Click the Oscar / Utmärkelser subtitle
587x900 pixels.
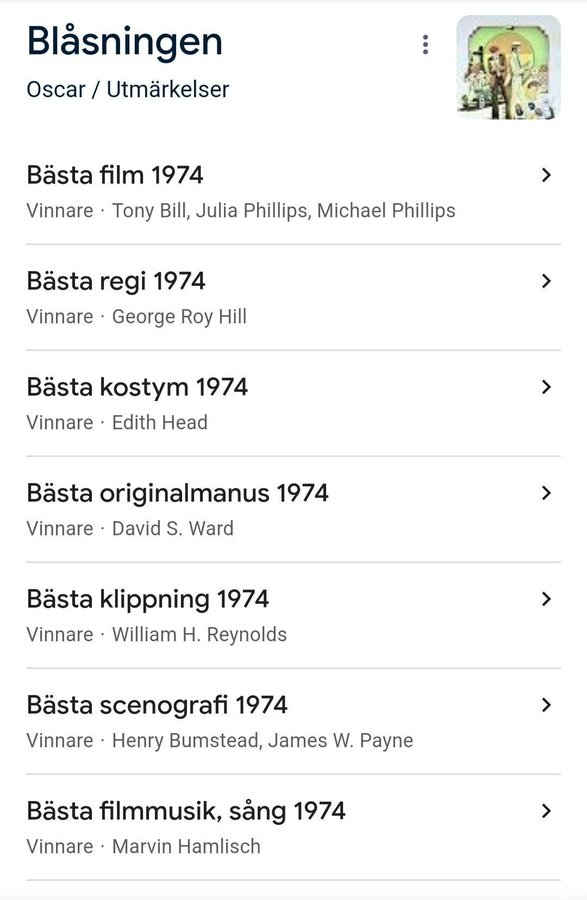(128, 90)
